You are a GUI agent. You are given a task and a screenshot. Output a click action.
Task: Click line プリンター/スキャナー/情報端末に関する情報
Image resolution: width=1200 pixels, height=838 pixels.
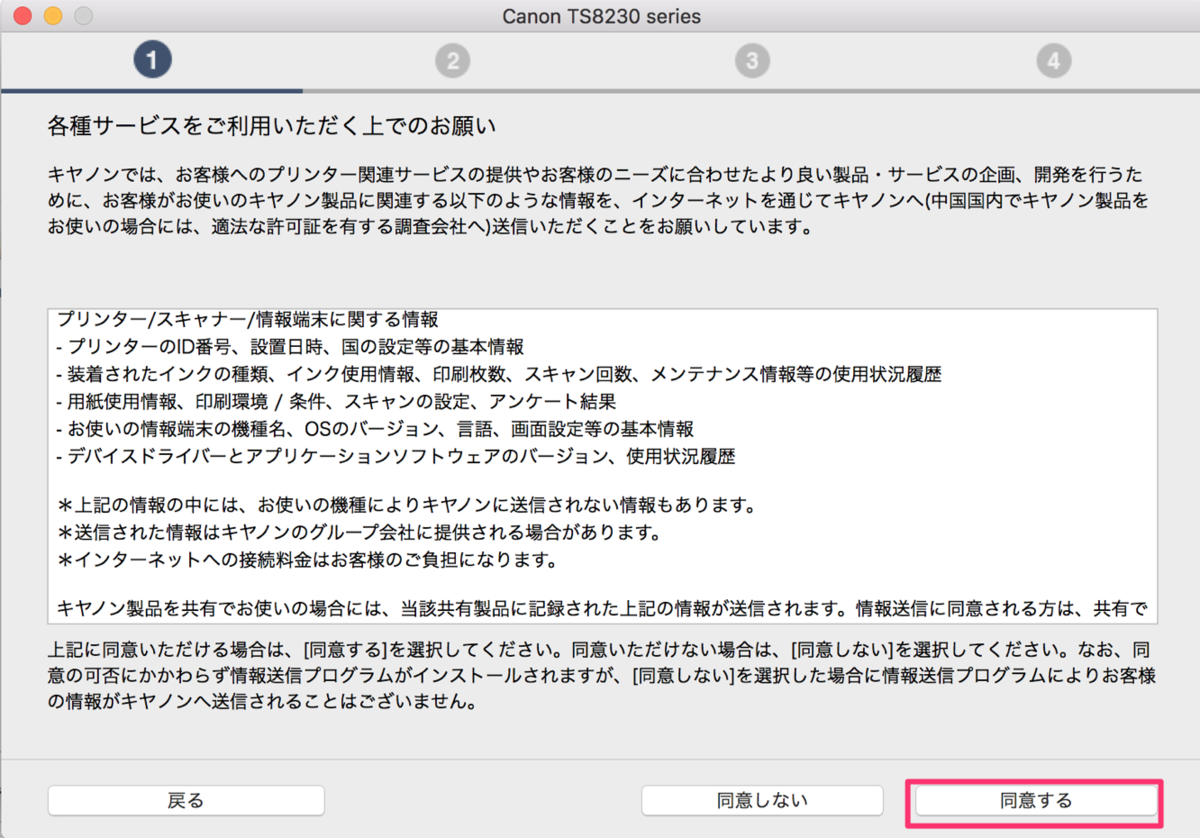pyautogui.click(x=247, y=320)
